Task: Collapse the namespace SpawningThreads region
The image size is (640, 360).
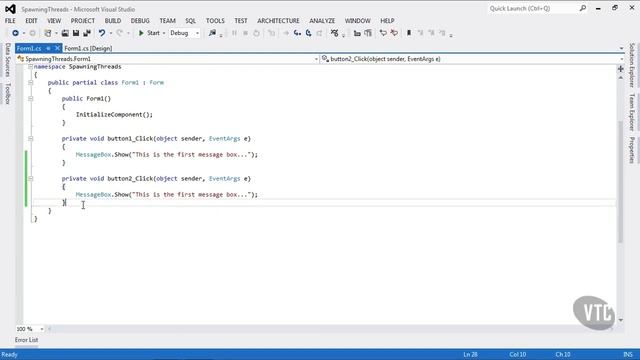Action: click(x=31, y=67)
